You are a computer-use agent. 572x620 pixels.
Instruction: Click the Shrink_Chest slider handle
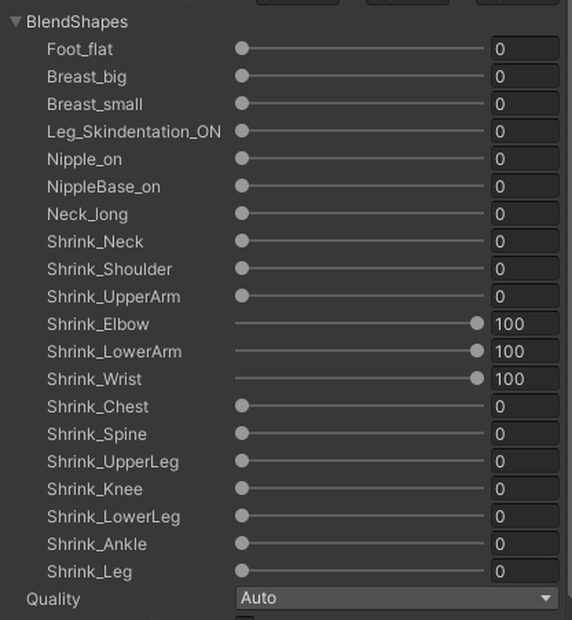coord(242,406)
